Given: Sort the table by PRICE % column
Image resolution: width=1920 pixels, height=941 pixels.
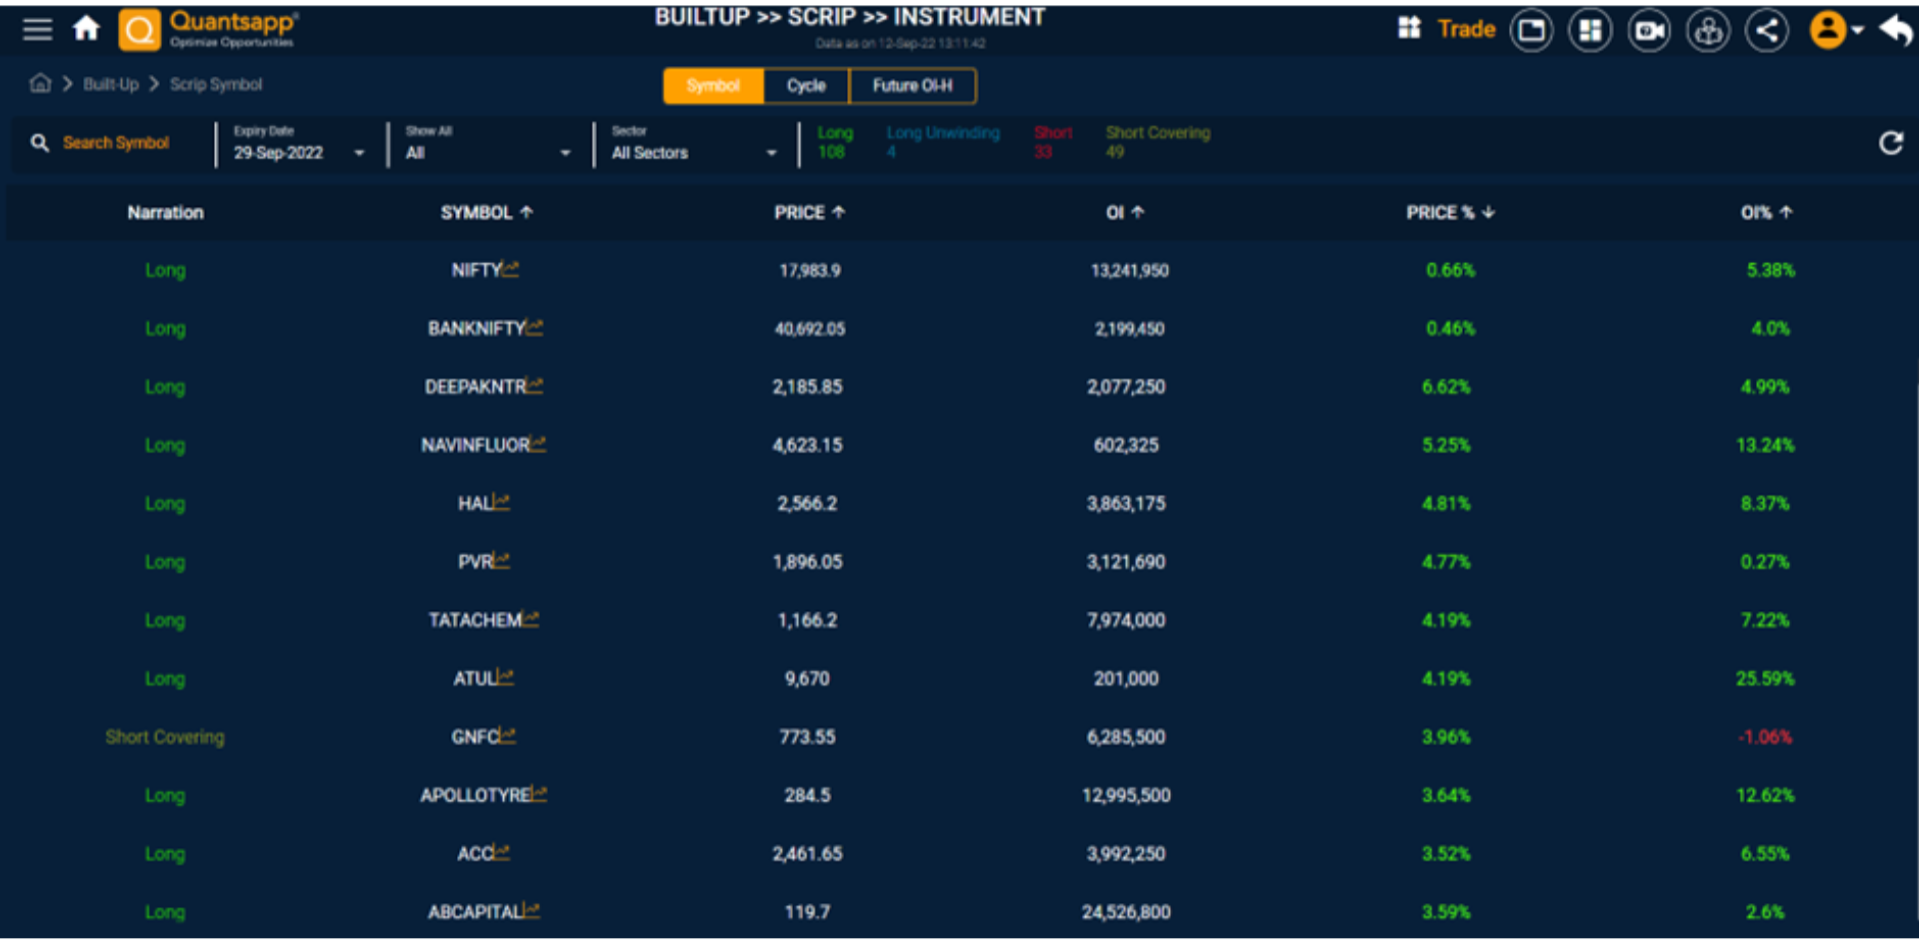Looking at the screenshot, I should click(1450, 212).
